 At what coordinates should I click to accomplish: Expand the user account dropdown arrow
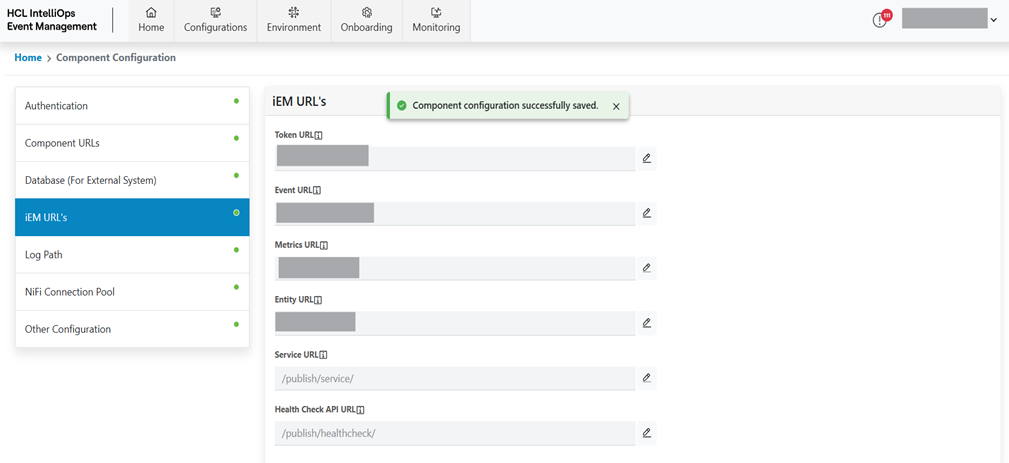(993, 20)
